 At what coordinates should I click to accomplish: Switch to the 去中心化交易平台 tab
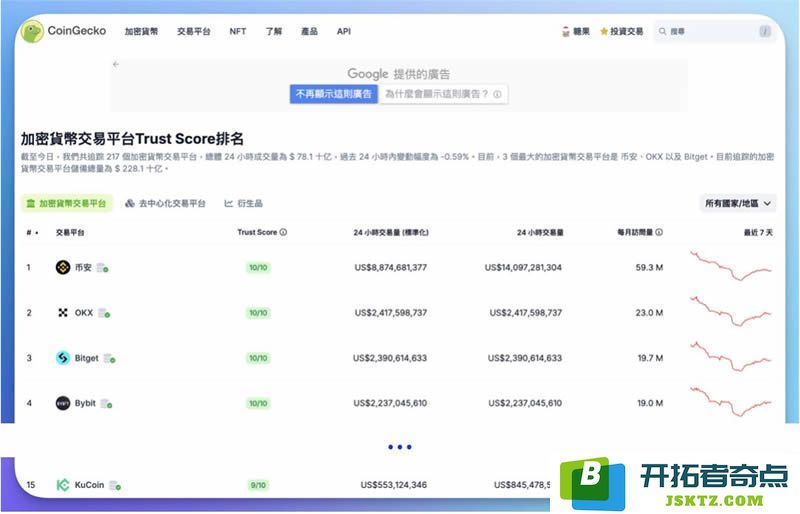pyautogui.click(x=165, y=203)
